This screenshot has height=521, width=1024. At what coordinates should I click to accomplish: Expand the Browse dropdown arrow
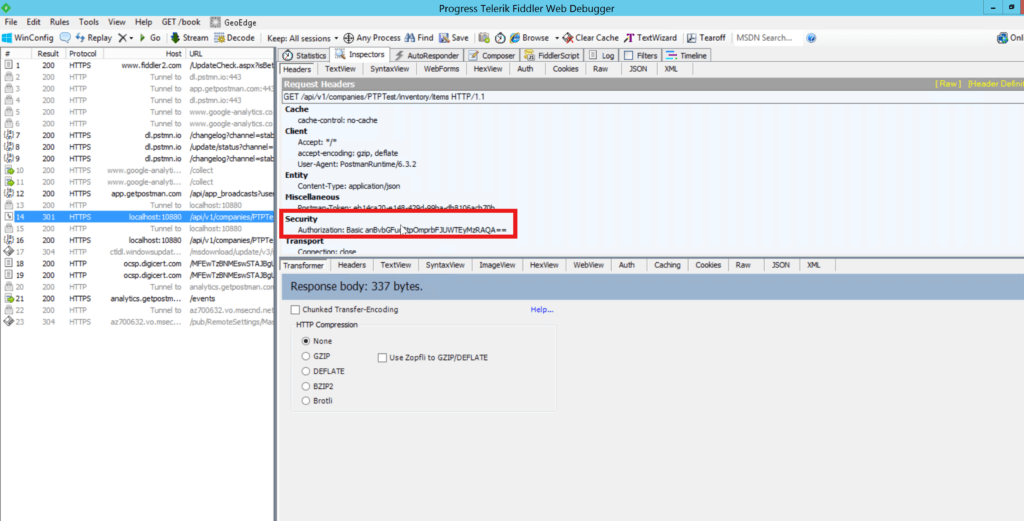click(557, 38)
